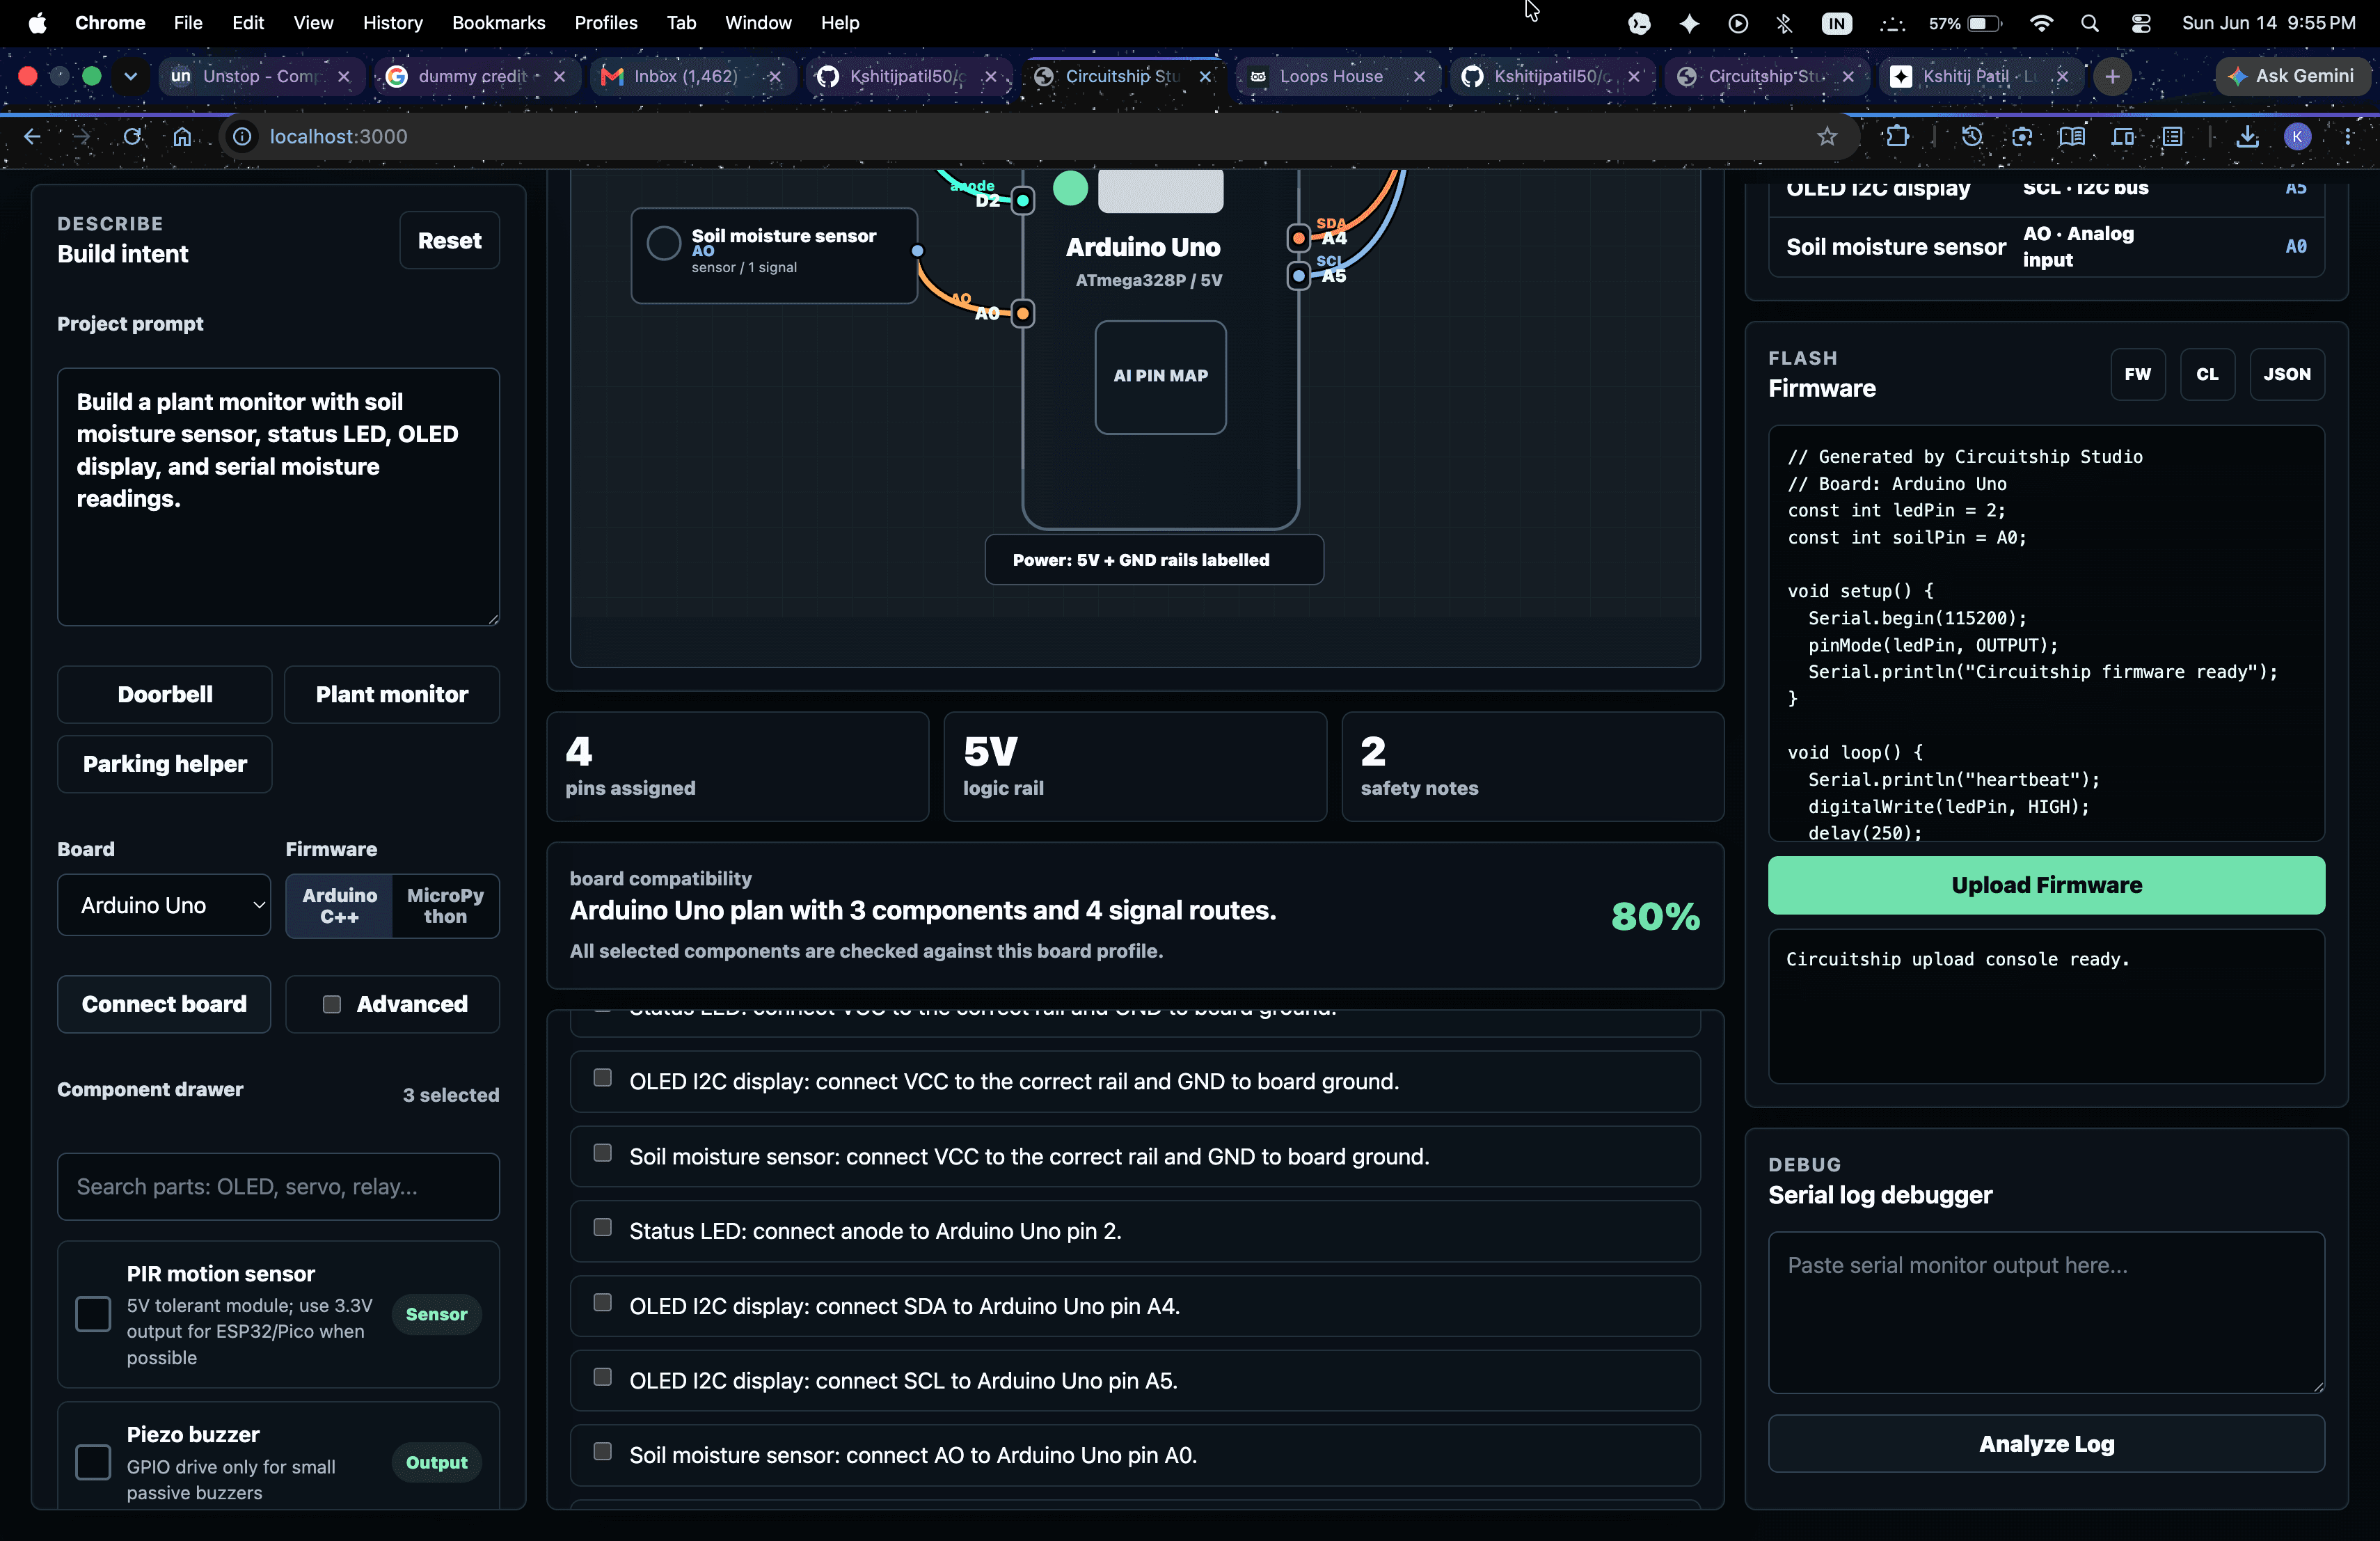Reload the localhost page

click(132, 136)
